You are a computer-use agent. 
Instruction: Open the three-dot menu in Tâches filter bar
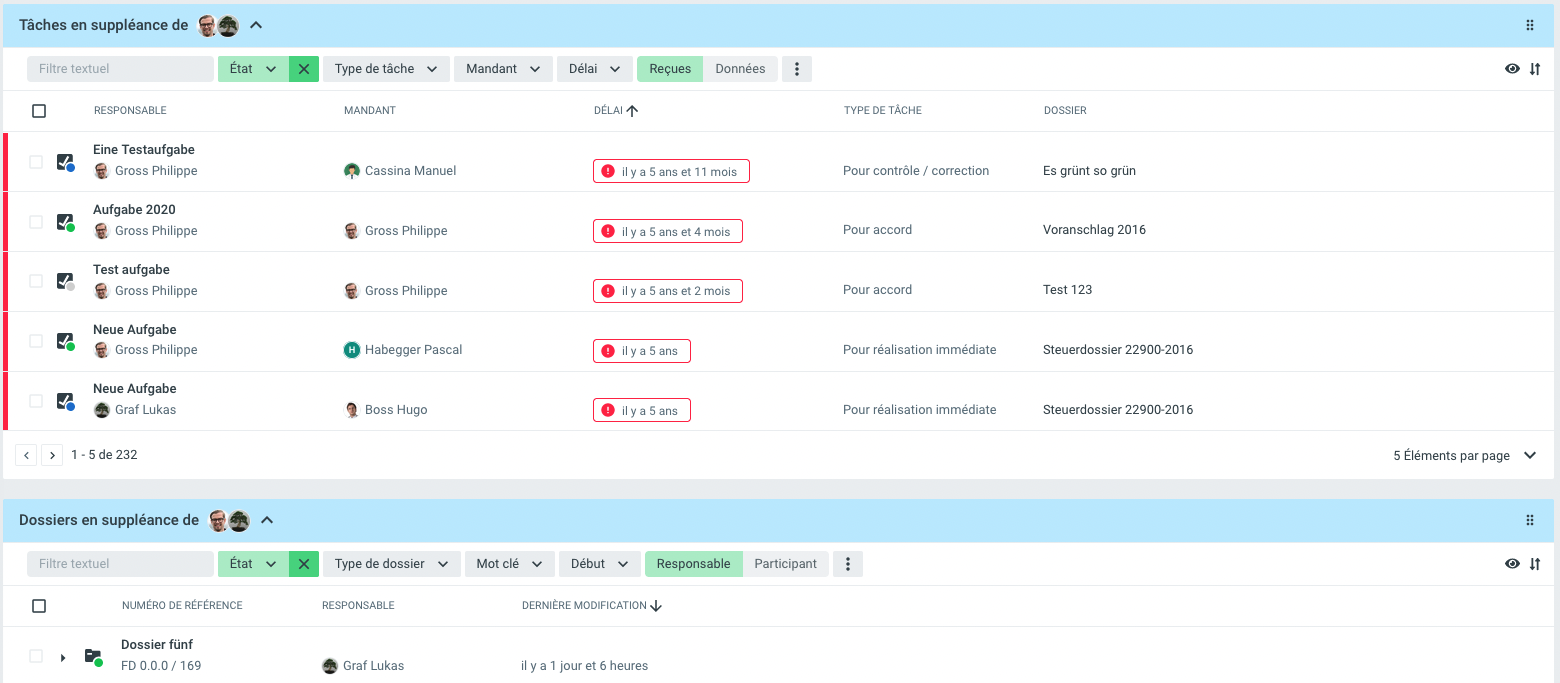tap(797, 69)
